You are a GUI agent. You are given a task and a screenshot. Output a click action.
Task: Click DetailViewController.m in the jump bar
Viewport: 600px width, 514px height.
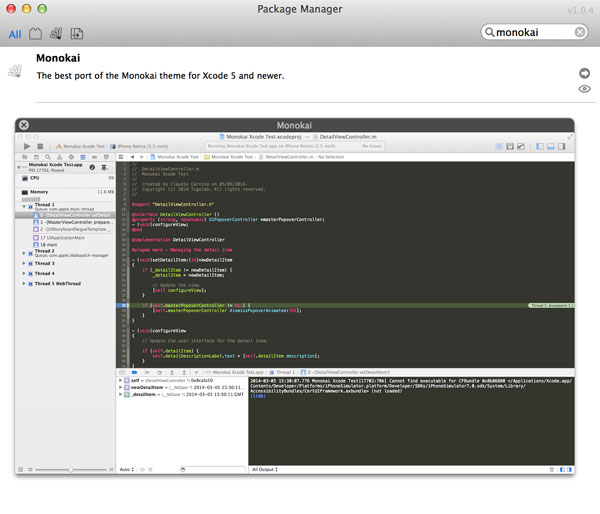coord(286,157)
